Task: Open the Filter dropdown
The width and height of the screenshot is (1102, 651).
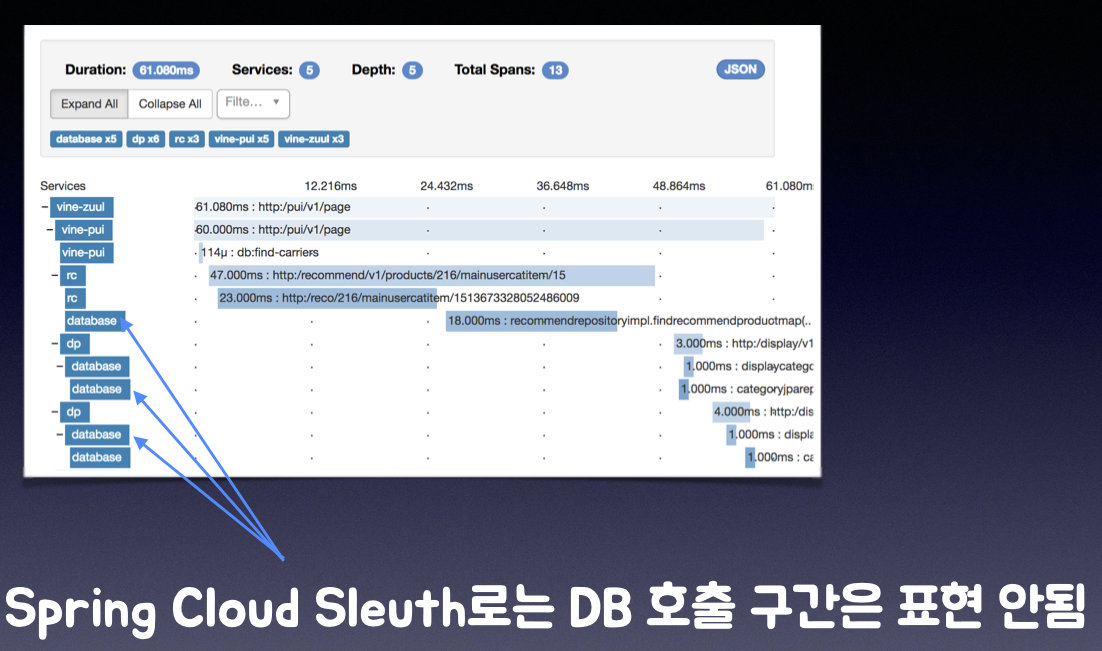Action: [253, 103]
